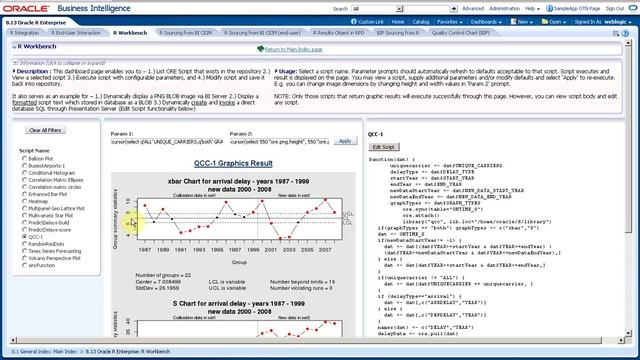
Task: Expand the Dashboards dropdown
Action: tap(486, 22)
